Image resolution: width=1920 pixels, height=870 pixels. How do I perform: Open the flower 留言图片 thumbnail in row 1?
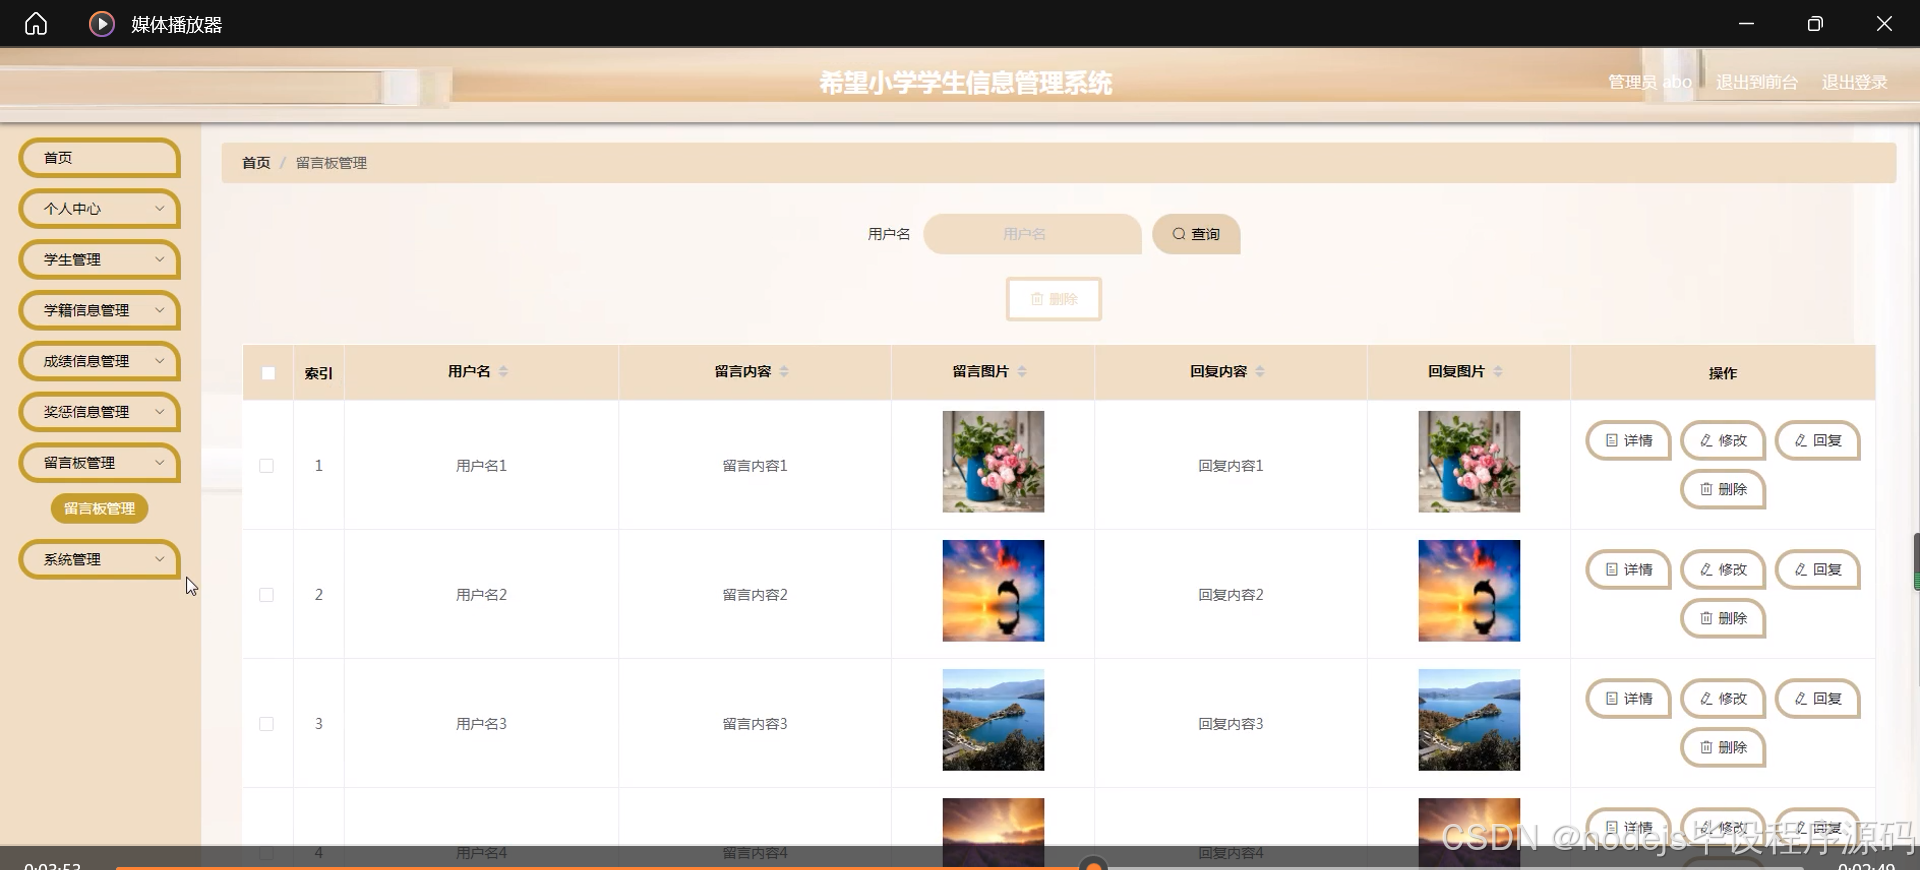(993, 462)
